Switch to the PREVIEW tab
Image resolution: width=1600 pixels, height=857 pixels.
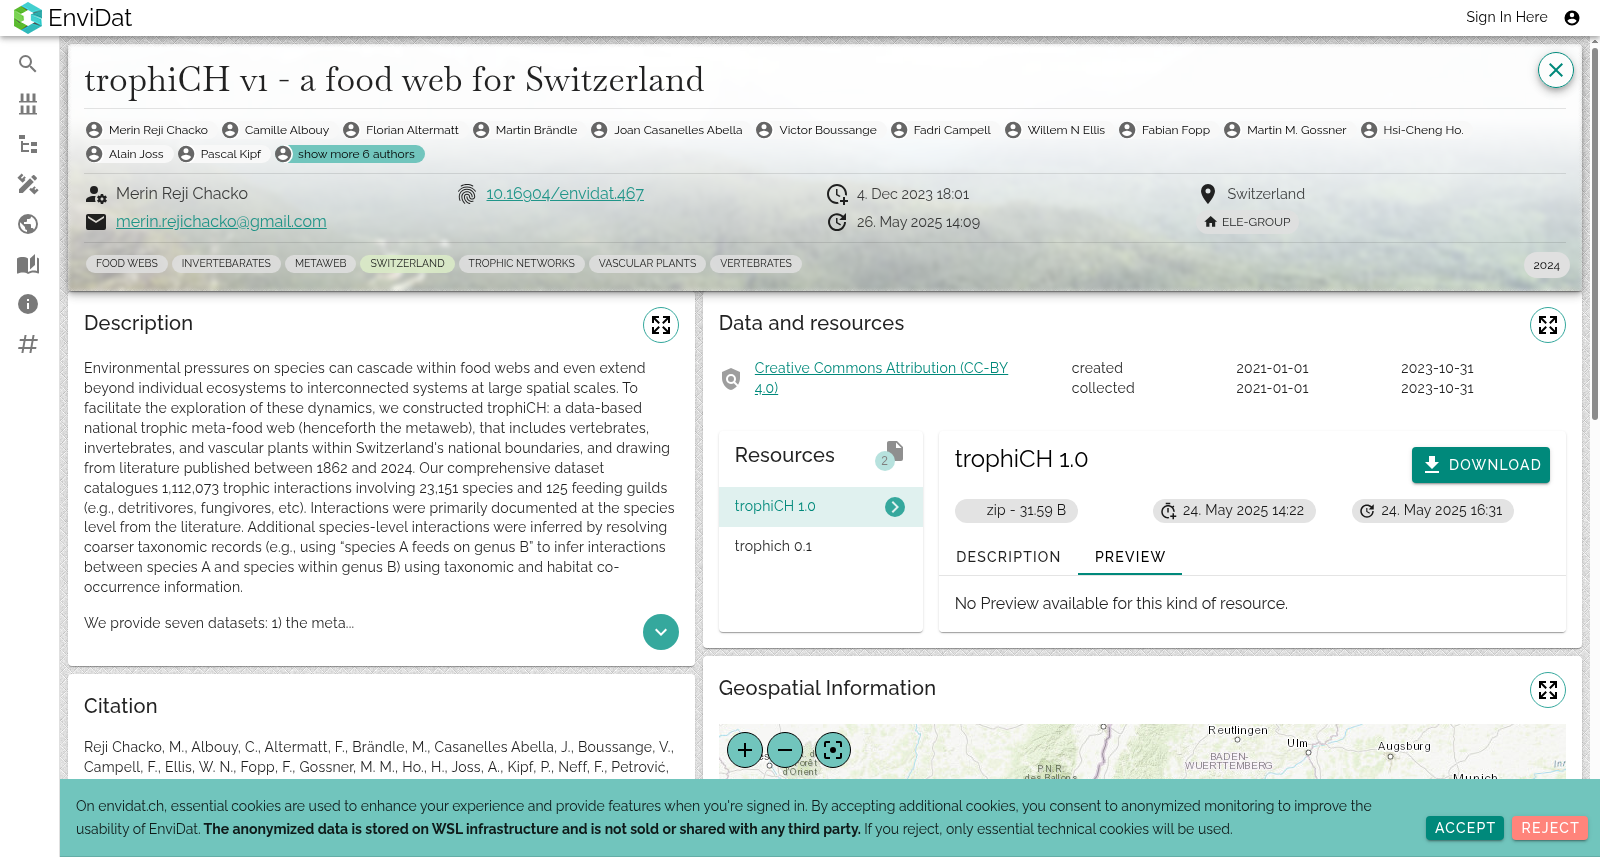tap(1130, 557)
